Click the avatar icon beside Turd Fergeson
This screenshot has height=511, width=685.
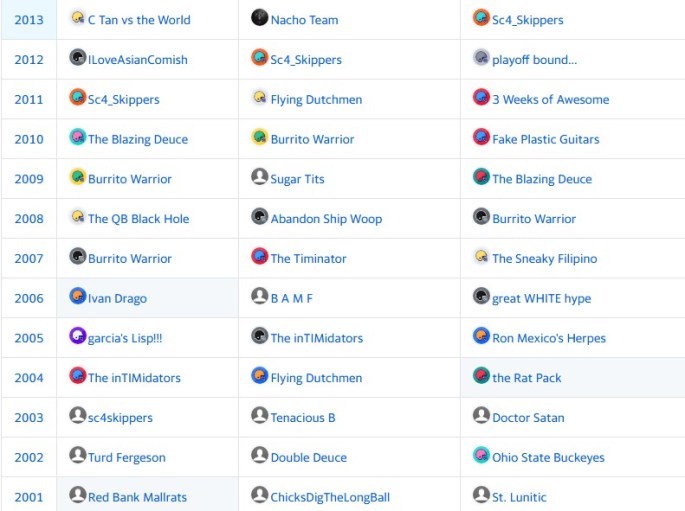(x=77, y=456)
